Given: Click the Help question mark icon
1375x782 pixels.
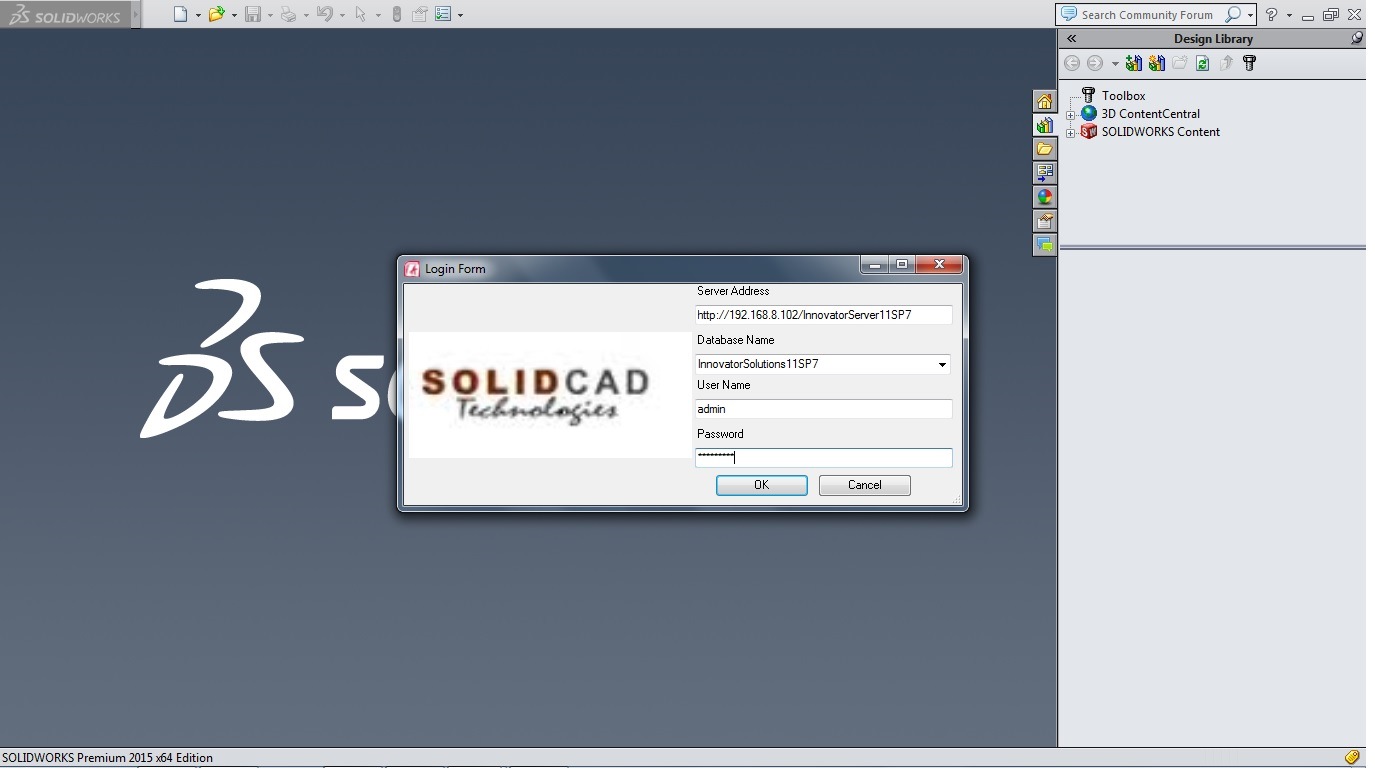Looking at the screenshot, I should pos(1271,14).
